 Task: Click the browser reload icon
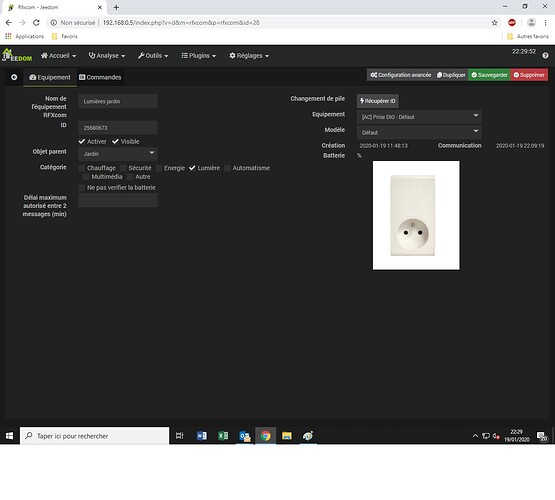(36, 23)
